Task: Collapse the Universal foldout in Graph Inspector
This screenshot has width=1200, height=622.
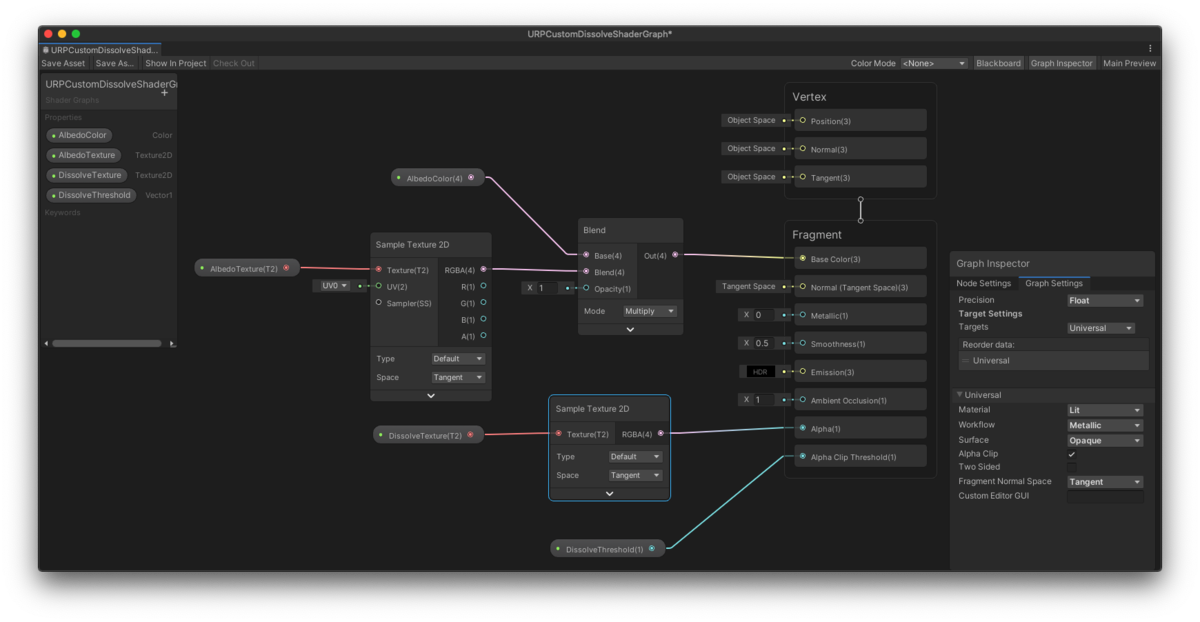Action: pos(960,394)
